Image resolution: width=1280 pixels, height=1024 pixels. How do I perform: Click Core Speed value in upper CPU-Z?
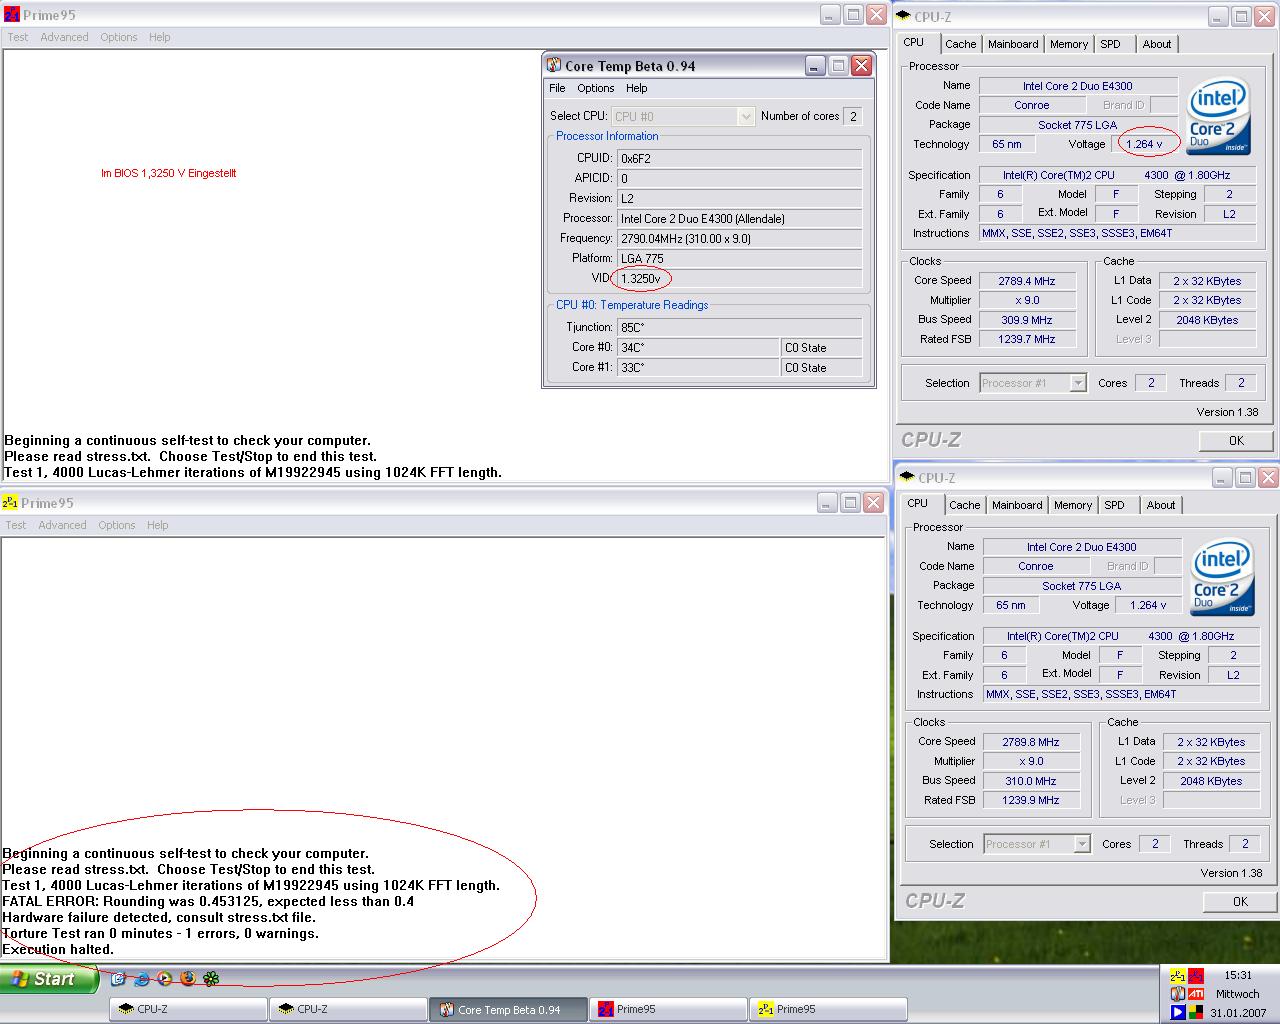1027,281
